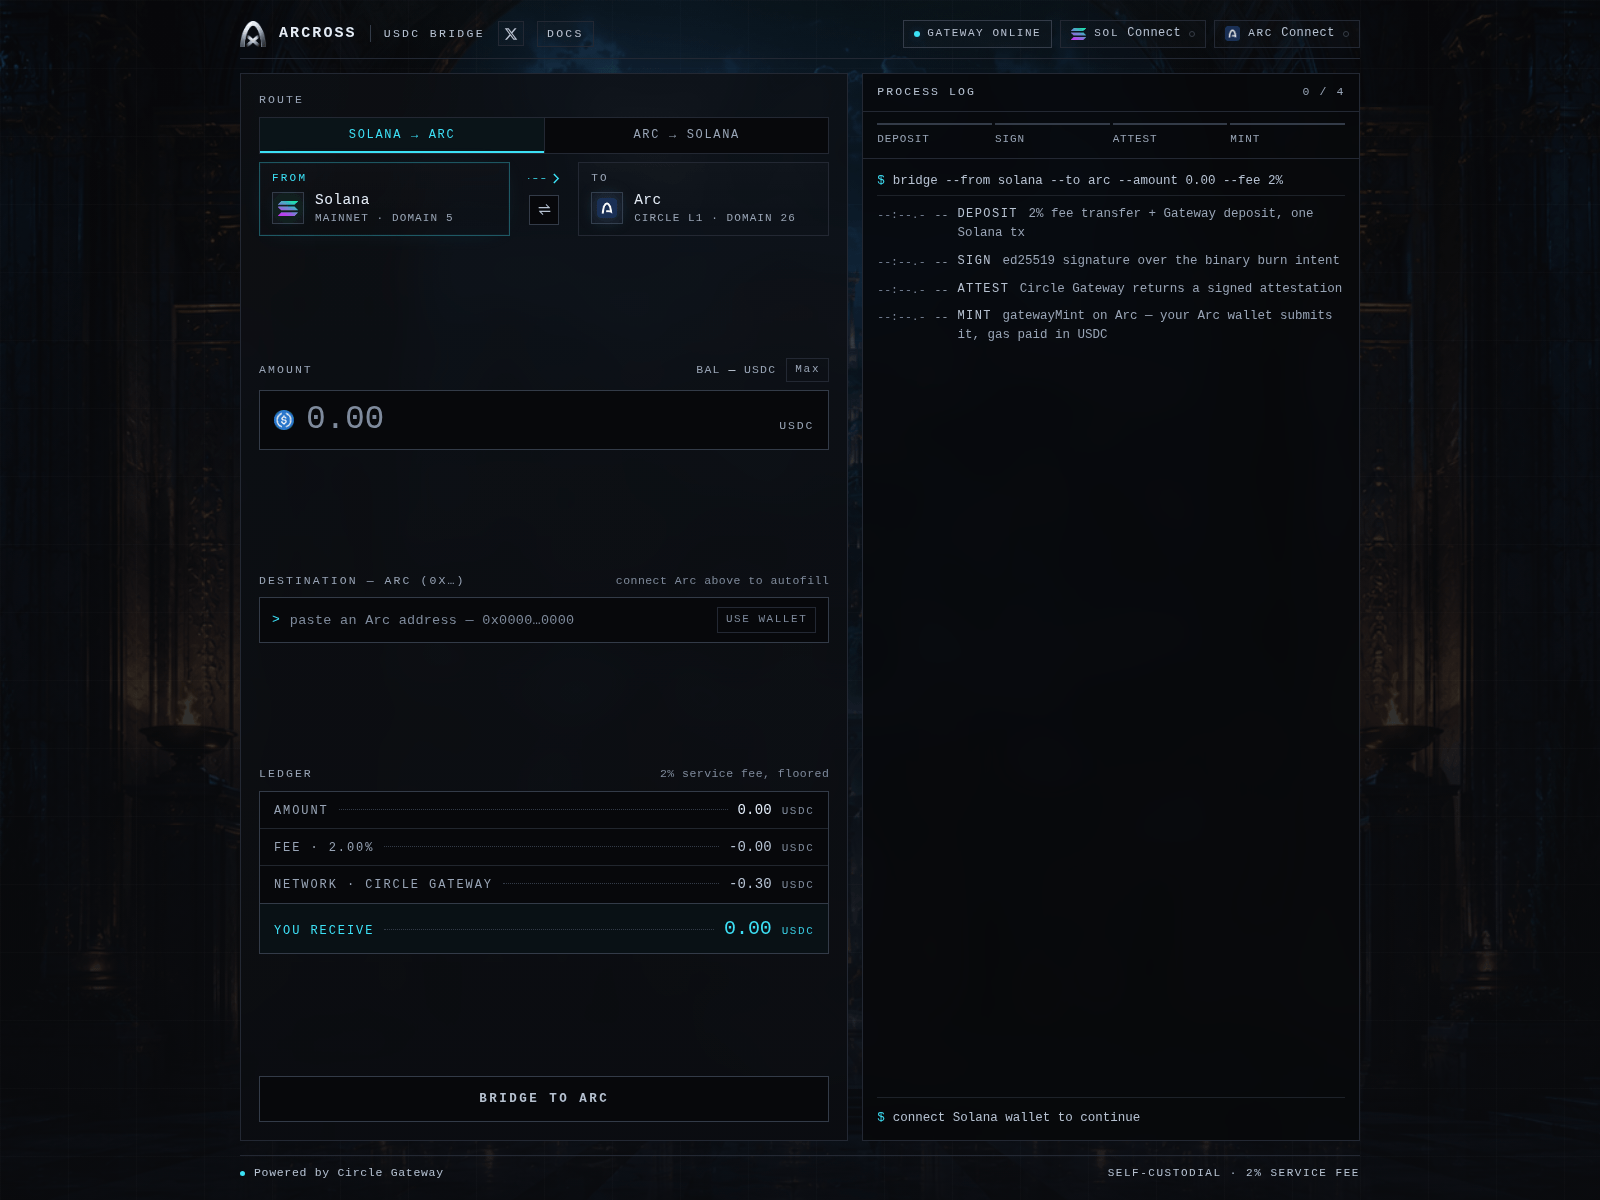Click '2% service fee, floored' note
The image size is (1600, 1200).
coord(744,774)
